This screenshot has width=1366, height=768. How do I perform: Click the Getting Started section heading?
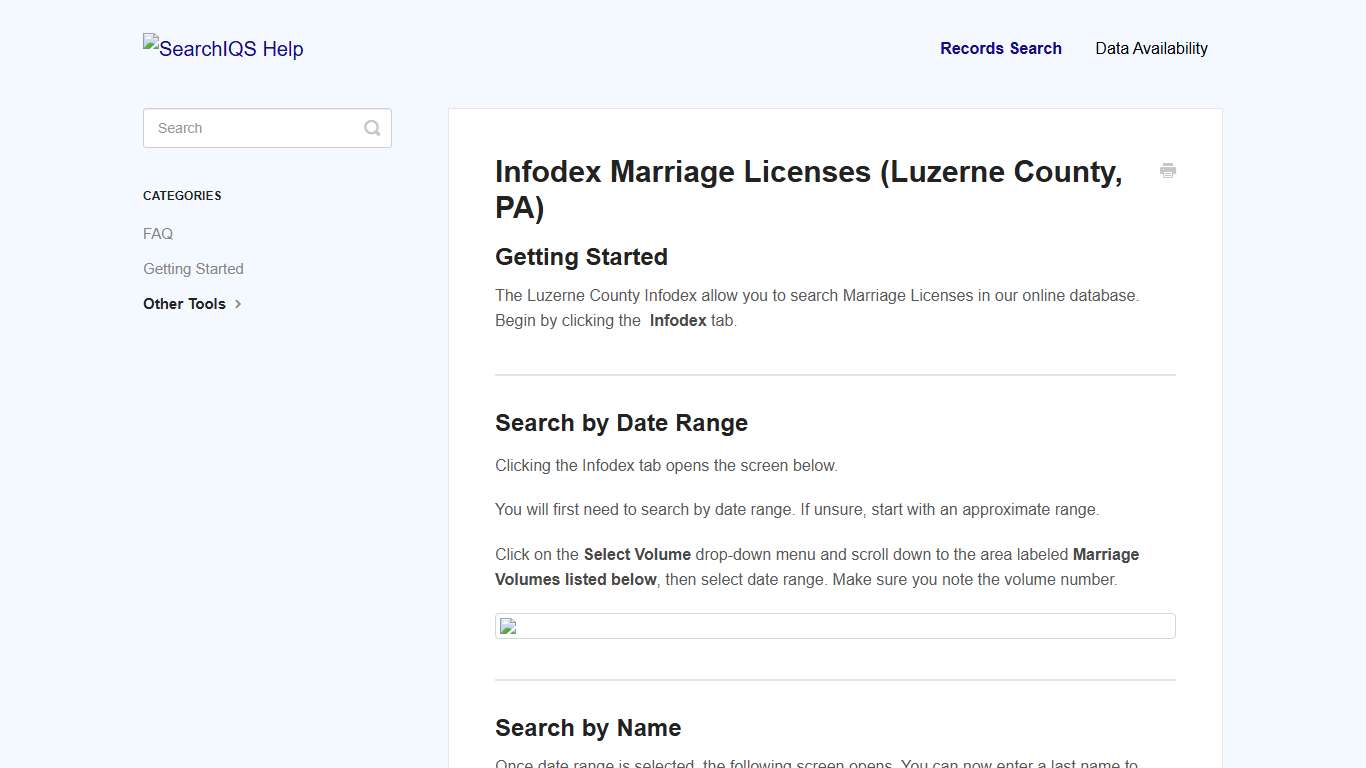click(x=581, y=257)
